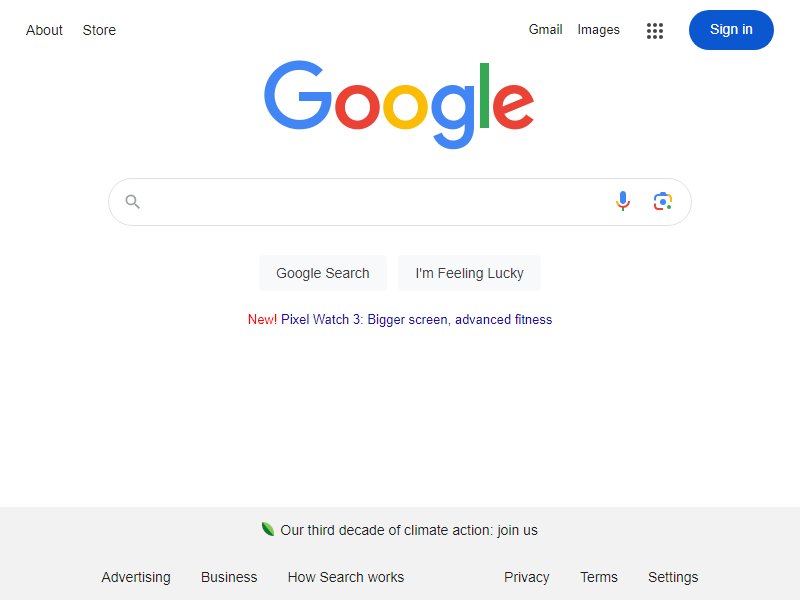Expand the Settings footer menu
This screenshot has height=600, width=800.
tap(673, 577)
